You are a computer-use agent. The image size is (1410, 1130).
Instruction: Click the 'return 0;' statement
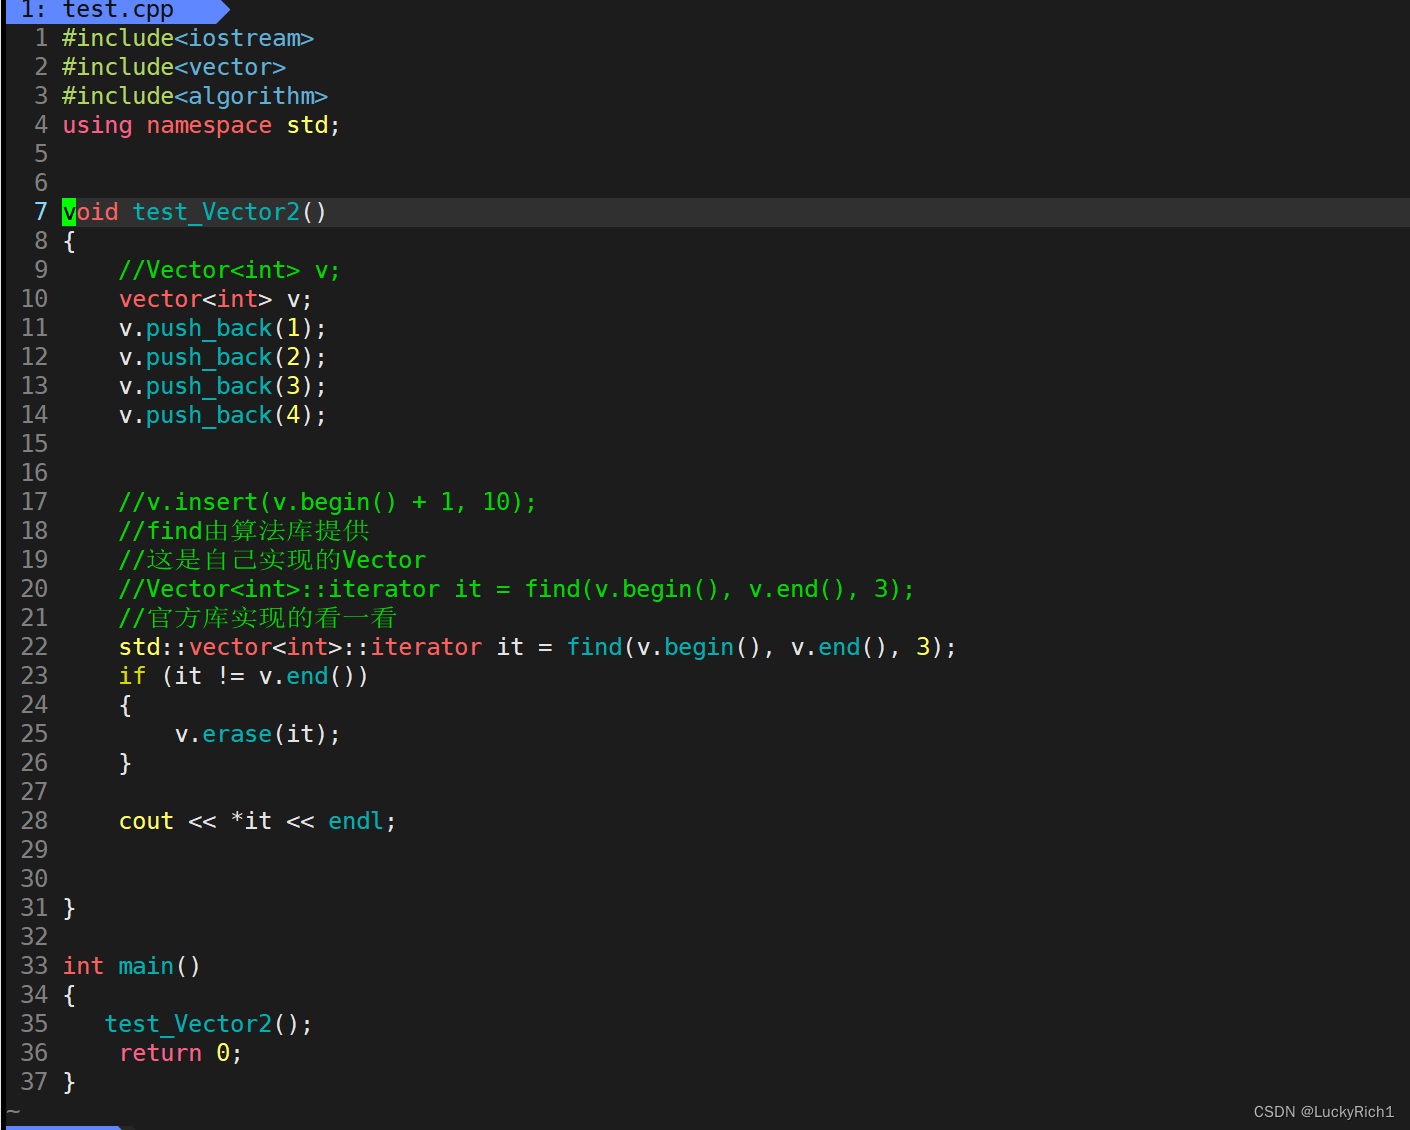pyautogui.click(x=180, y=1053)
